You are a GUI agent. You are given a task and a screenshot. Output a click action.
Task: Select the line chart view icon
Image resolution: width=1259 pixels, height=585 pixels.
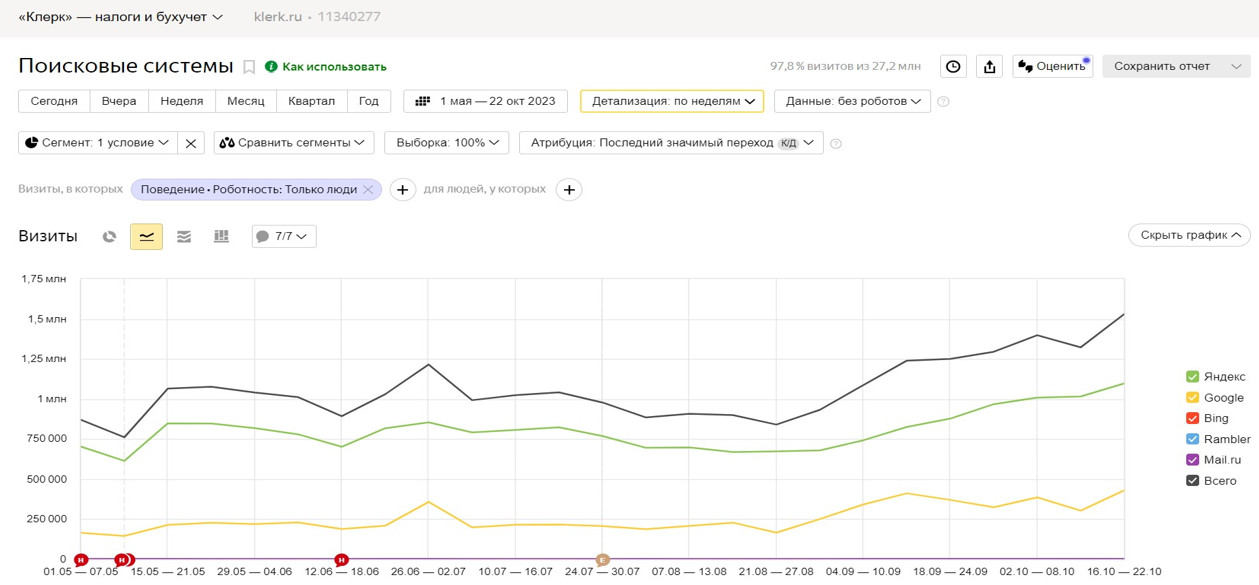146,237
